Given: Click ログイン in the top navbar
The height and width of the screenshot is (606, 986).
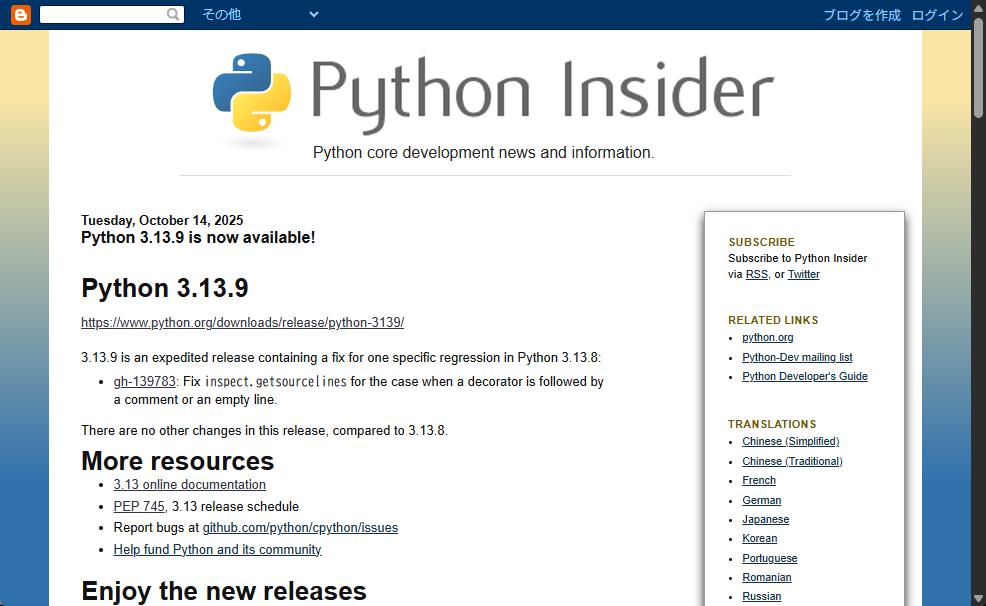Looking at the screenshot, I should tap(936, 15).
